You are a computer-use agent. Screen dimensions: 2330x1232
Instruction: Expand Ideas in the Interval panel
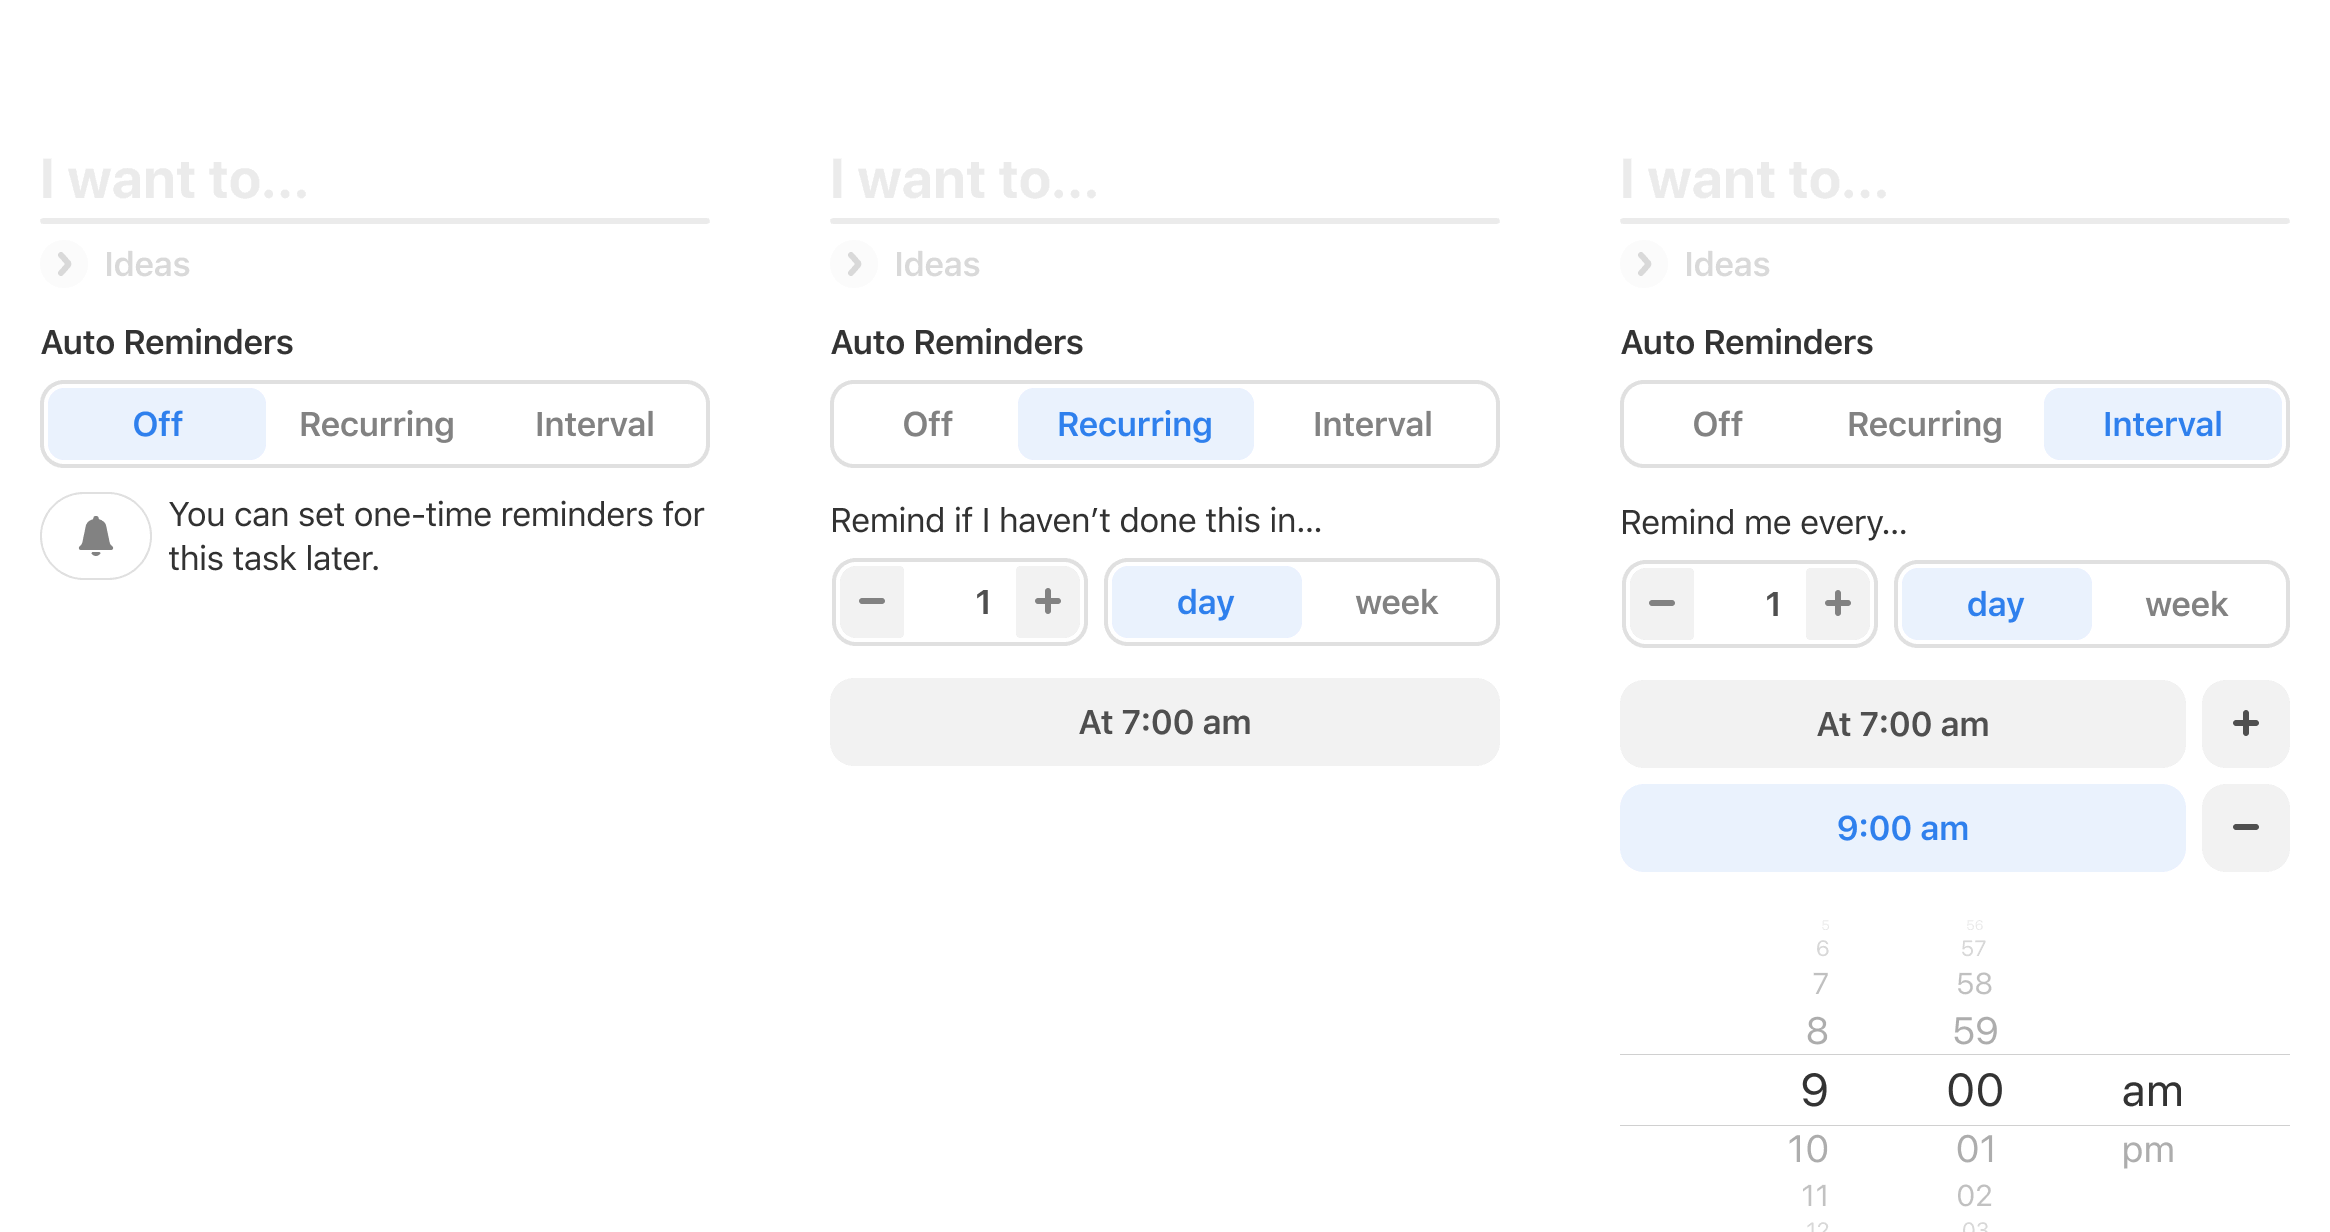(x=1644, y=264)
